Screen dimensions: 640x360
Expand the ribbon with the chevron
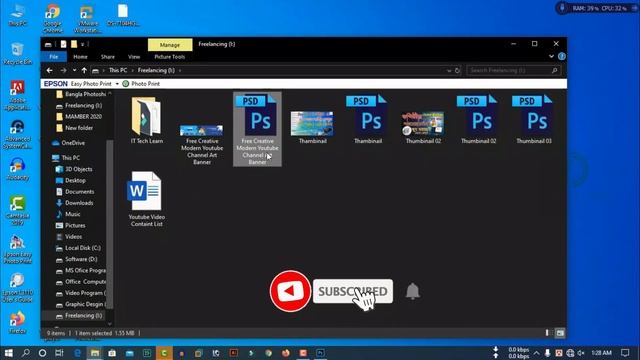551,56
